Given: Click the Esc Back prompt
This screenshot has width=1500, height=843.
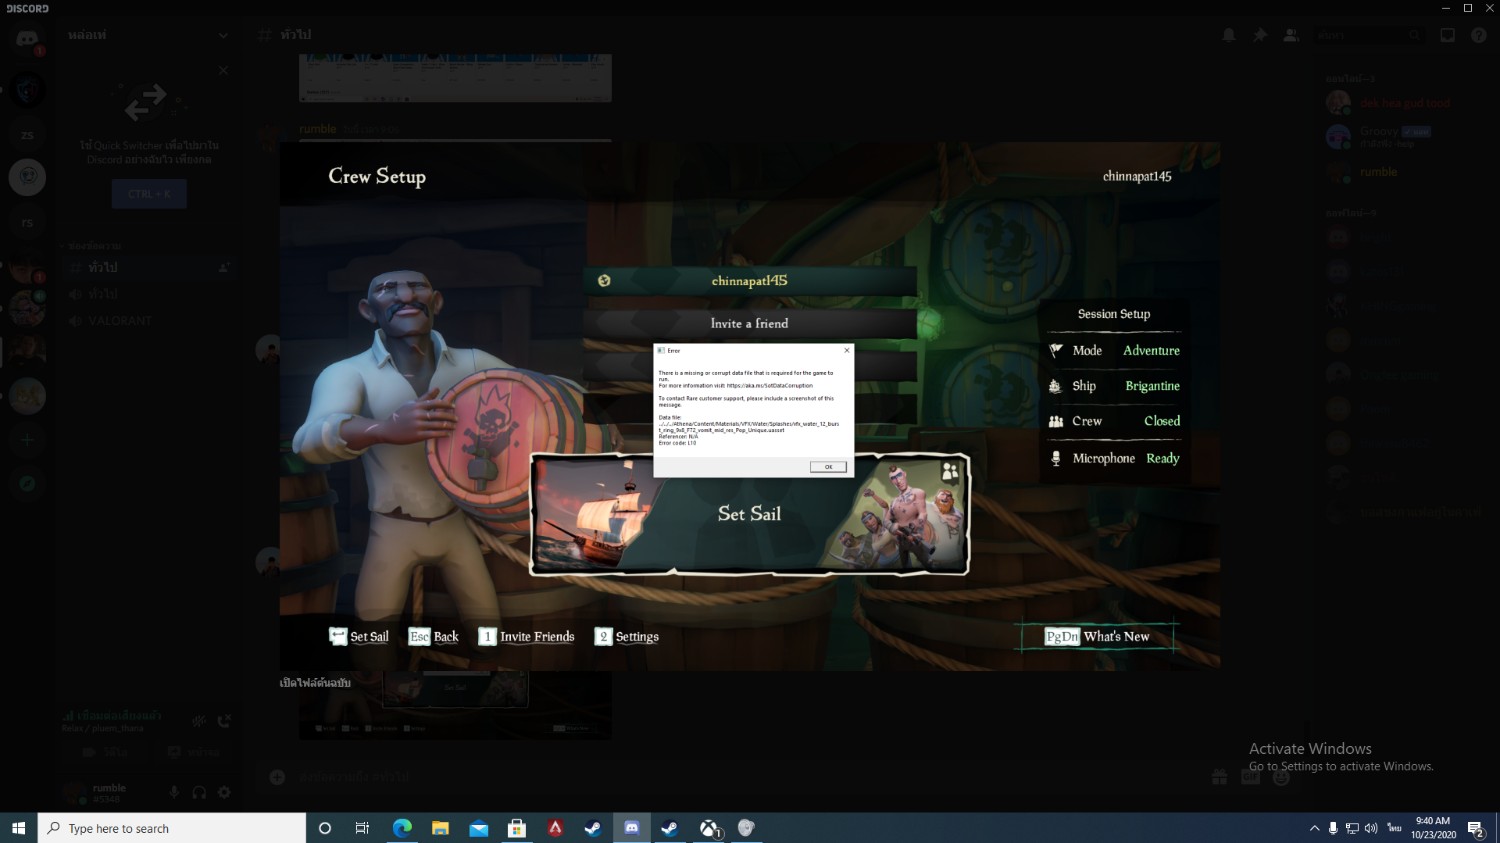Looking at the screenshot, I should [x=434, y=637].
